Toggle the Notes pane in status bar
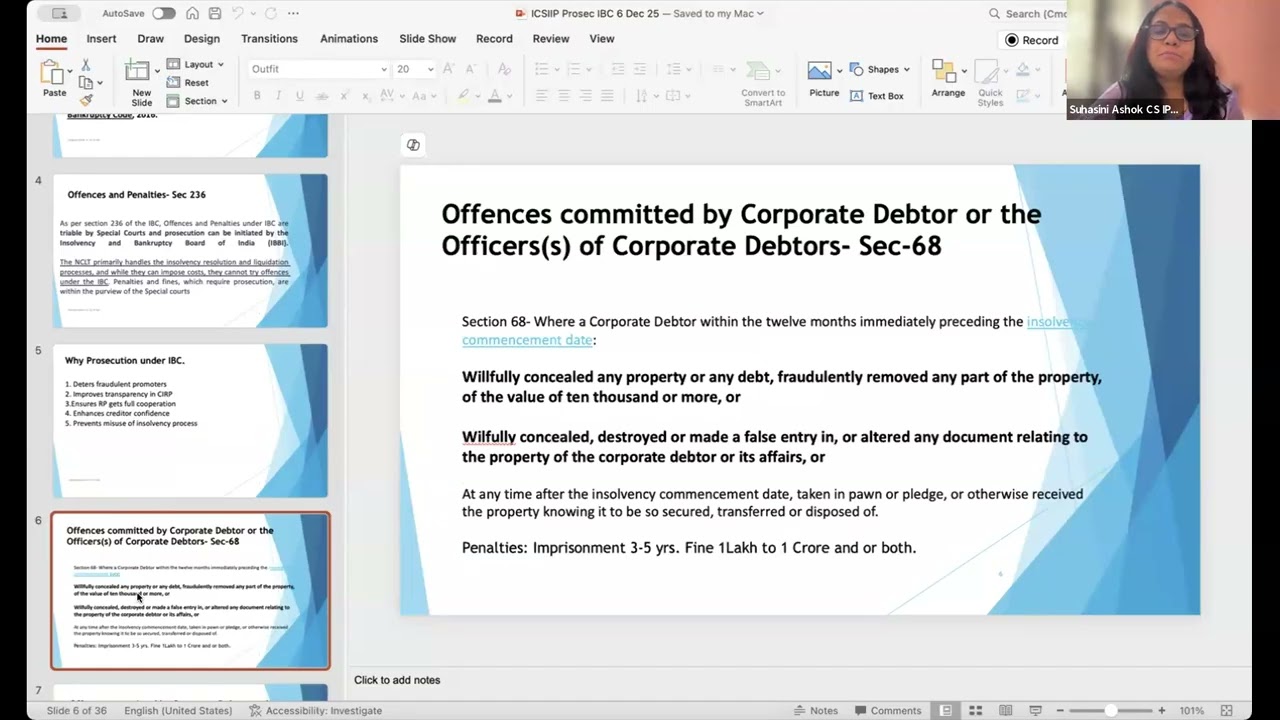 click(x=816, y=711)
